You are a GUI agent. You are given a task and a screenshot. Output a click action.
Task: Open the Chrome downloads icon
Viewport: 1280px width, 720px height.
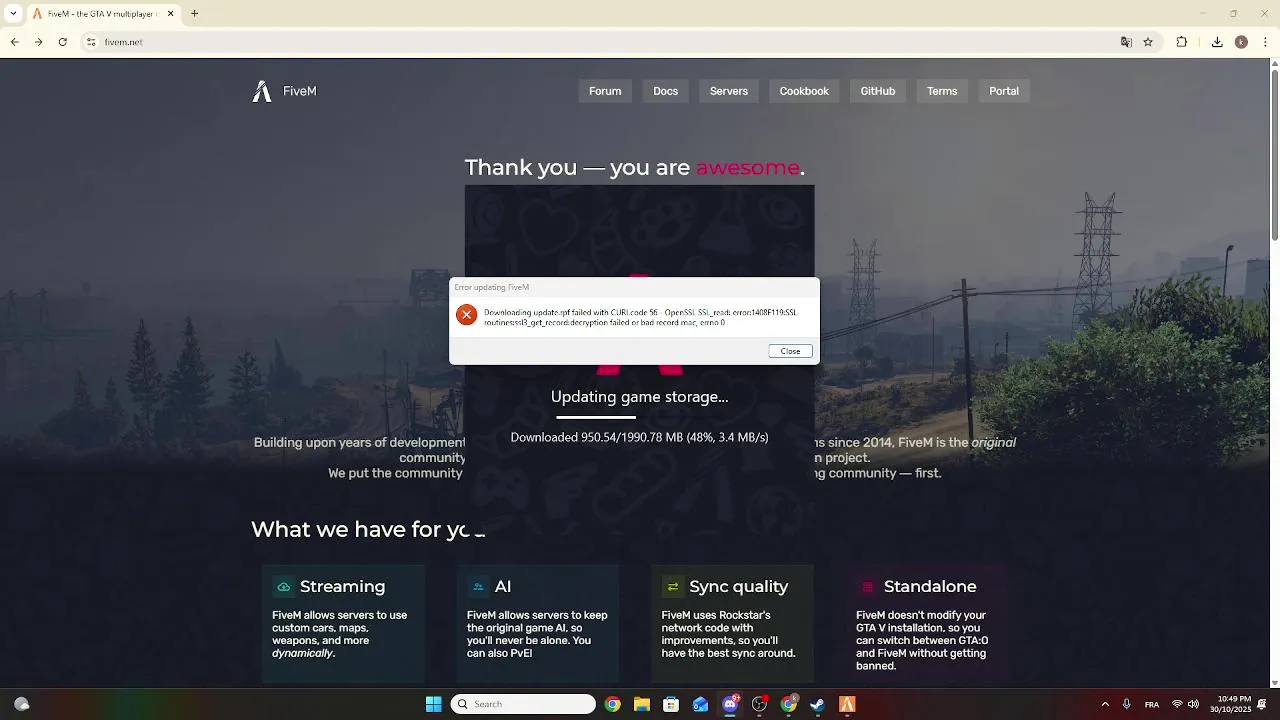[1217, 42]
